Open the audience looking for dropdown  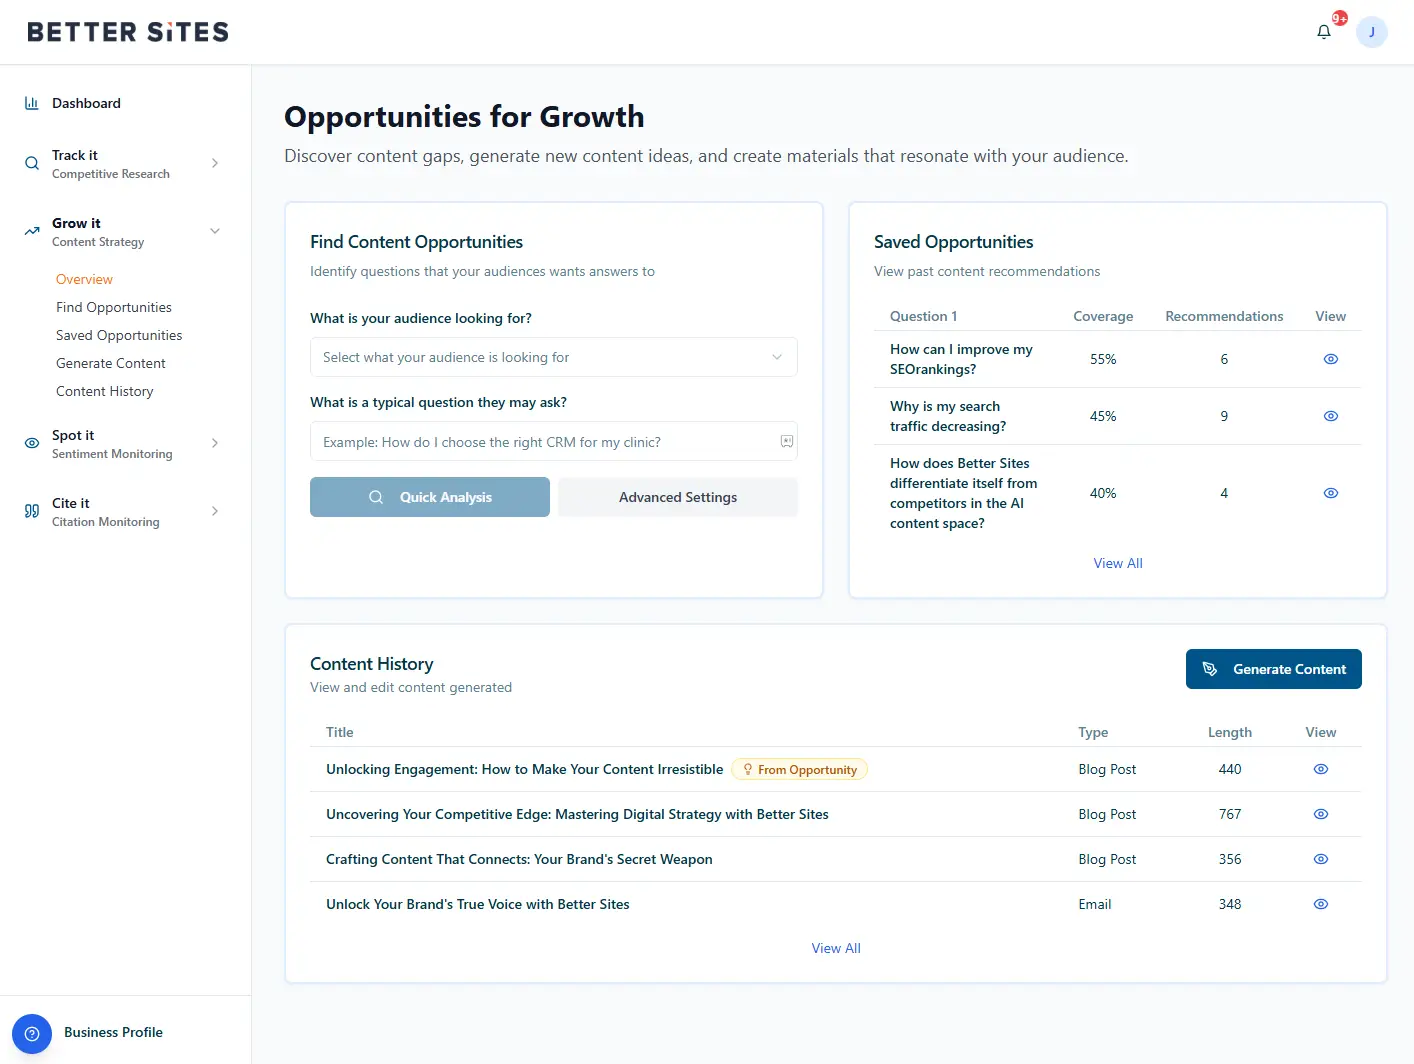(553, 357)
